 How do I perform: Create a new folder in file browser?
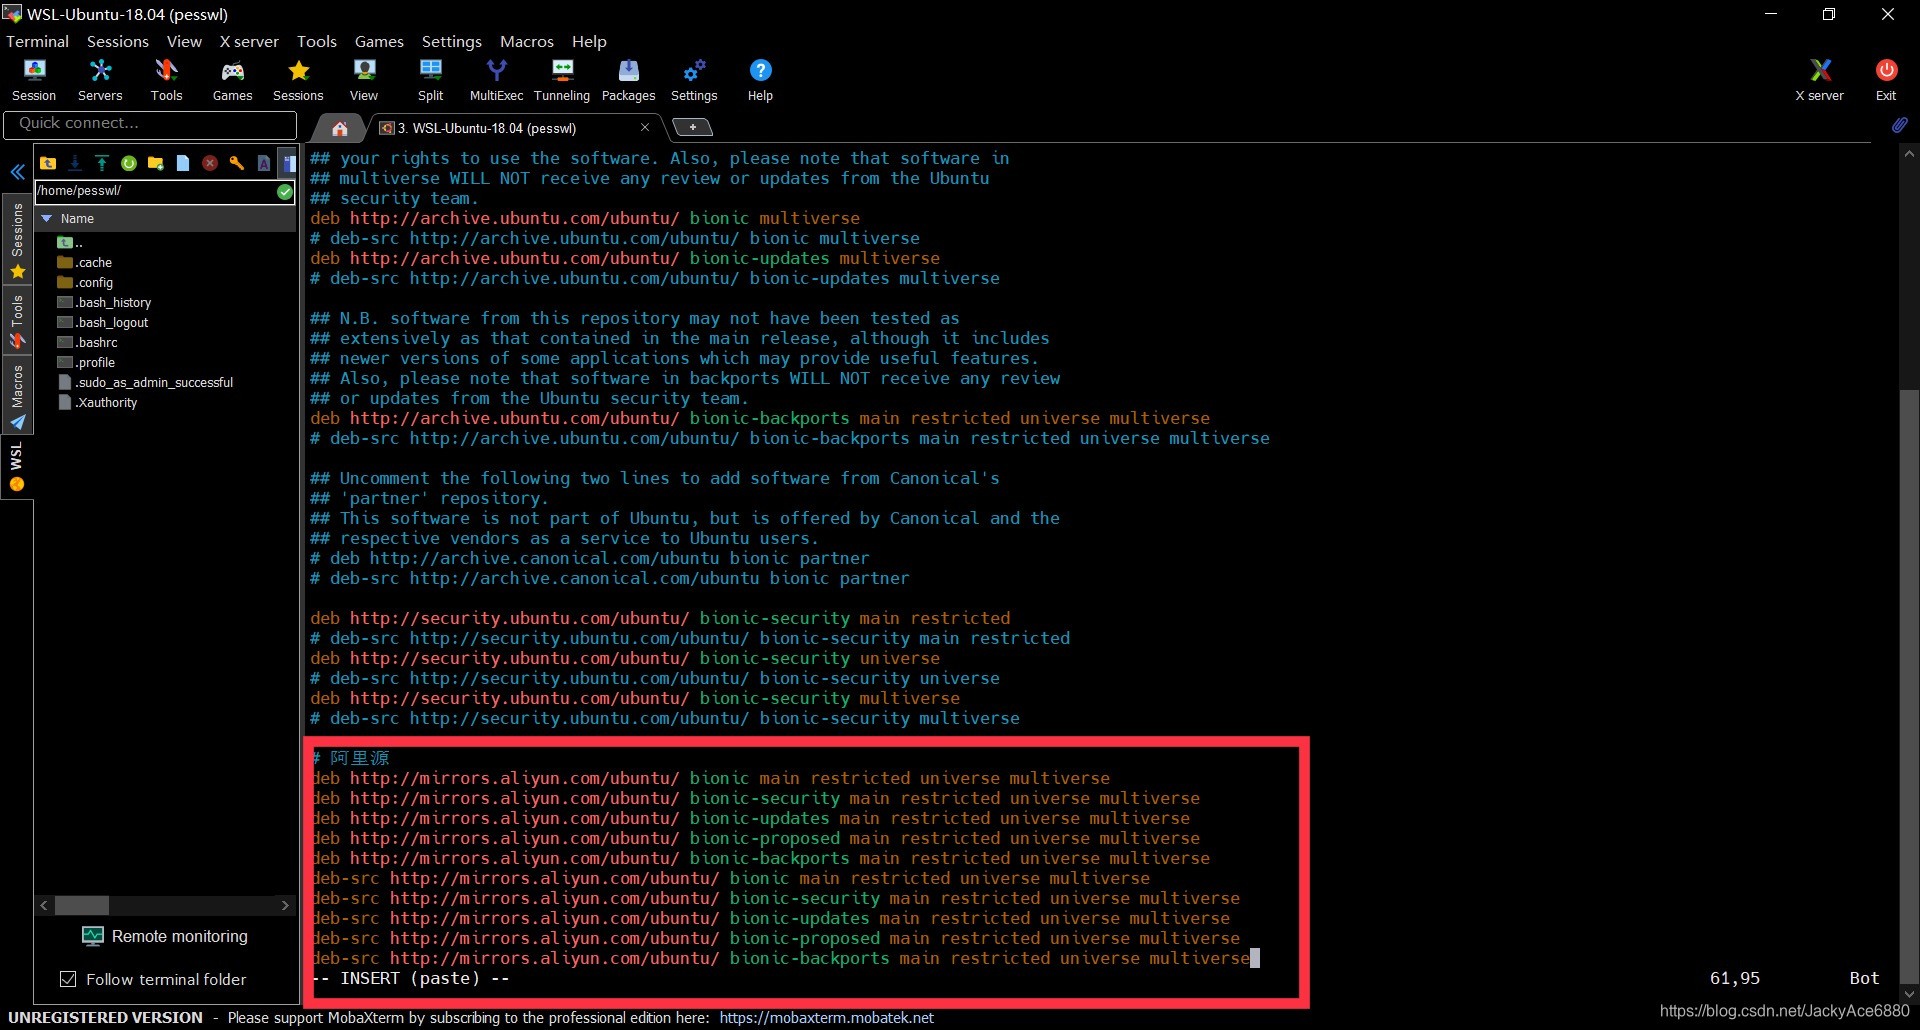tap(156, 163)
